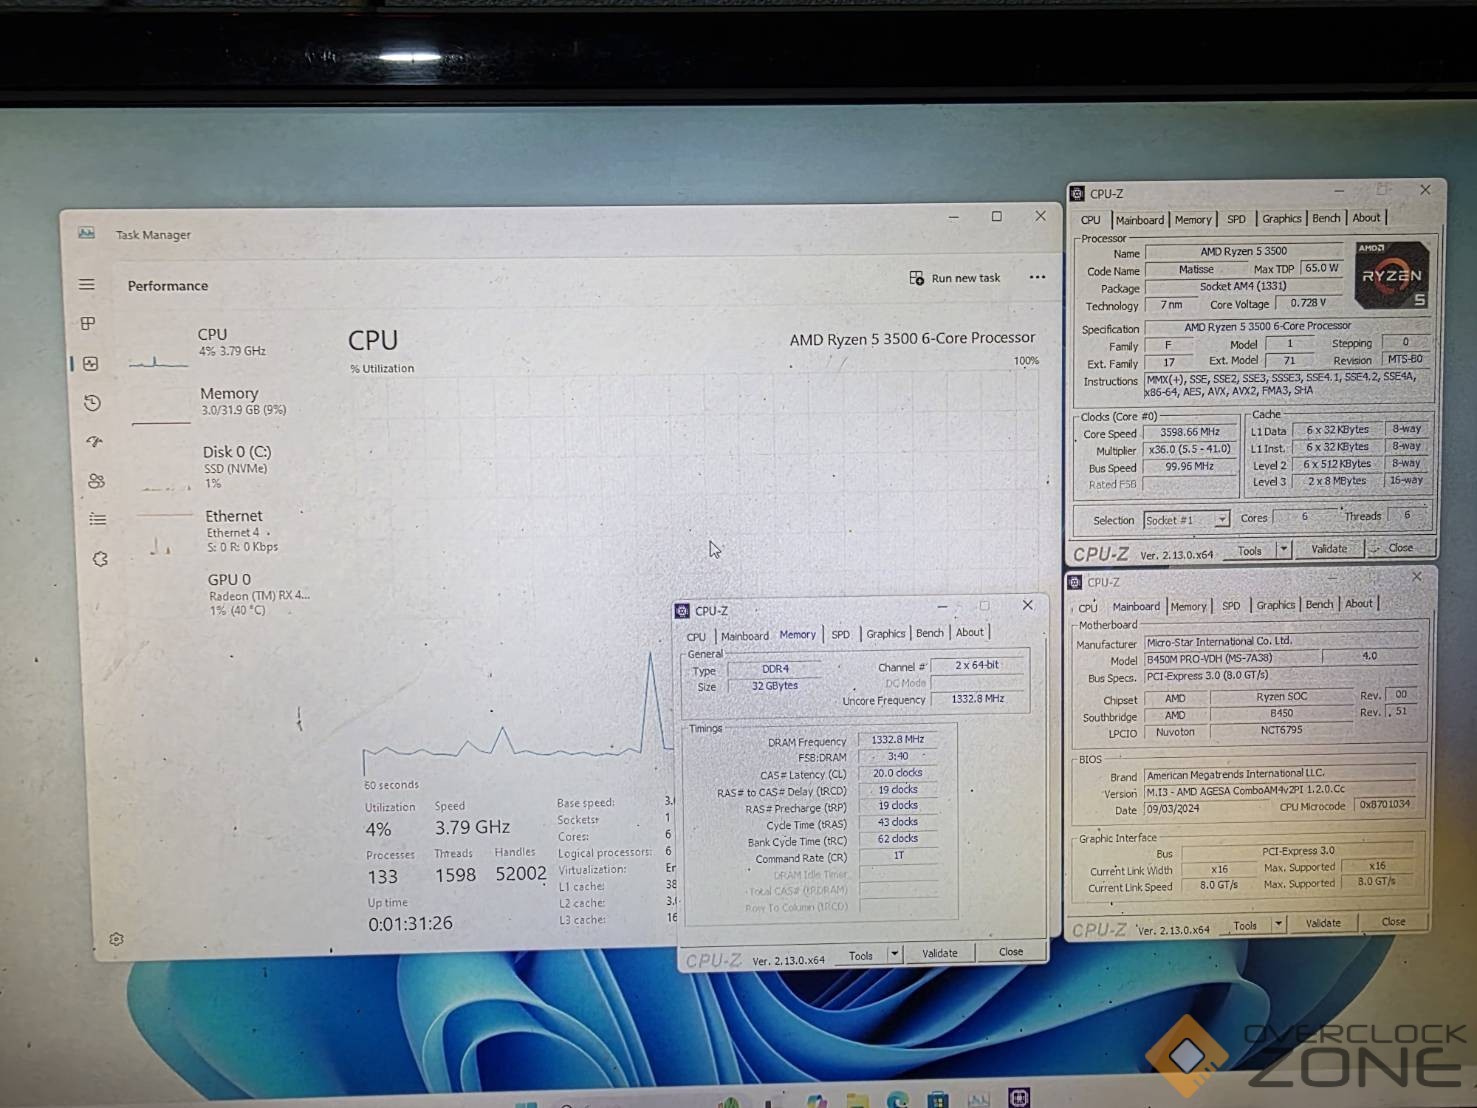The height and width of the screenshot is (1108, 1477).
Task: Select Performance icon in Task Manager sidebar
Action: click(x=91, y=364)
